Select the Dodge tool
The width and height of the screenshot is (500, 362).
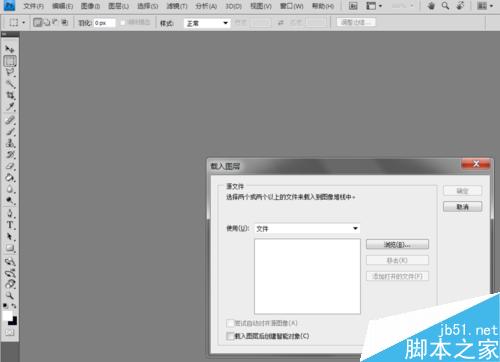(x=10, y=200)
